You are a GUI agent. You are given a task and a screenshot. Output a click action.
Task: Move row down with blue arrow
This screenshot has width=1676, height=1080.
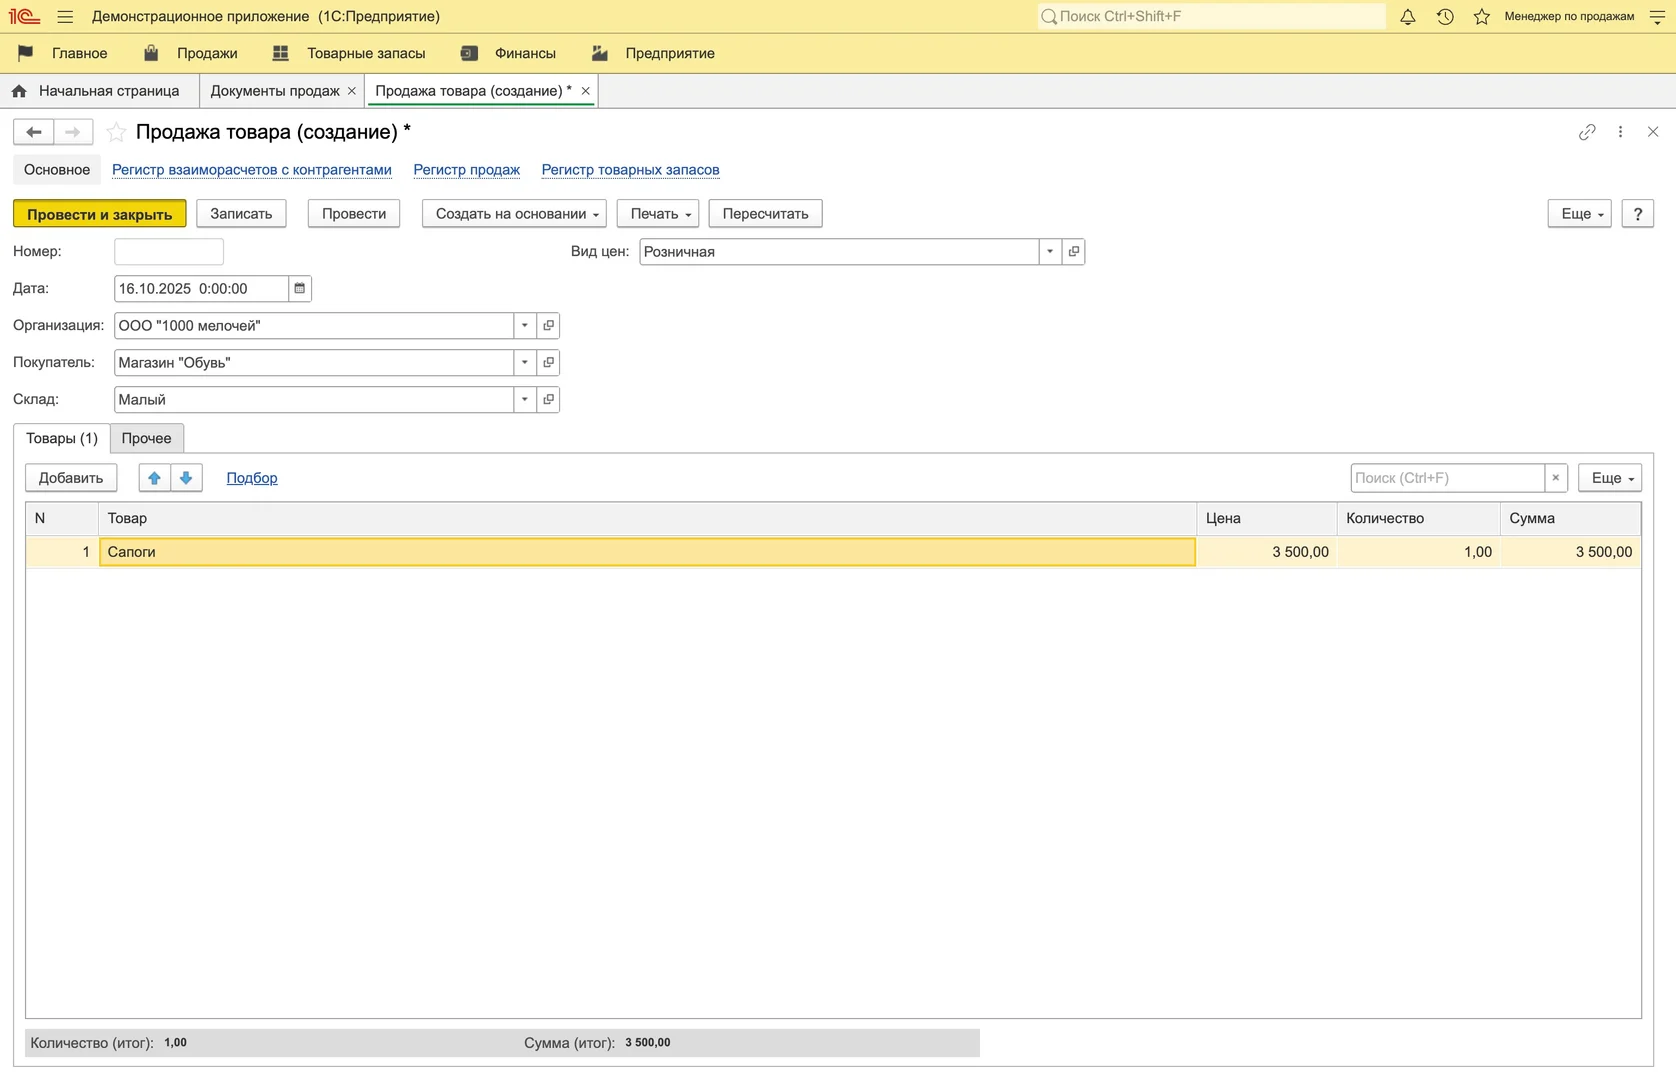186,478
